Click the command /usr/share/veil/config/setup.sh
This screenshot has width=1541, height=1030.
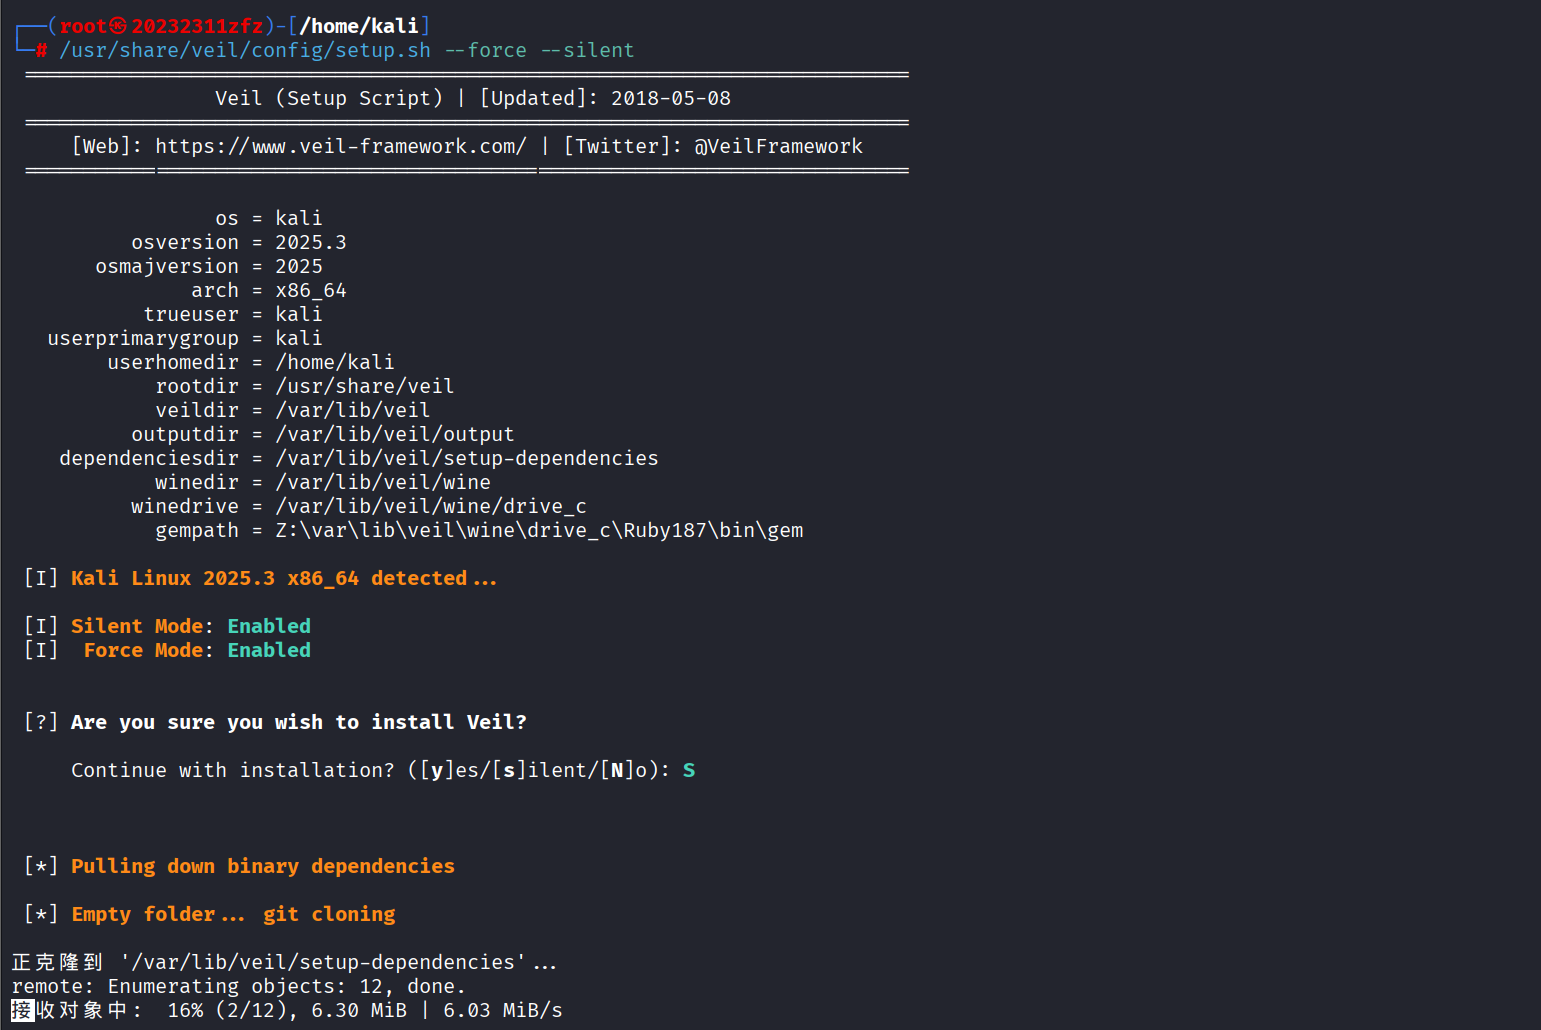[x=245, y=50]
